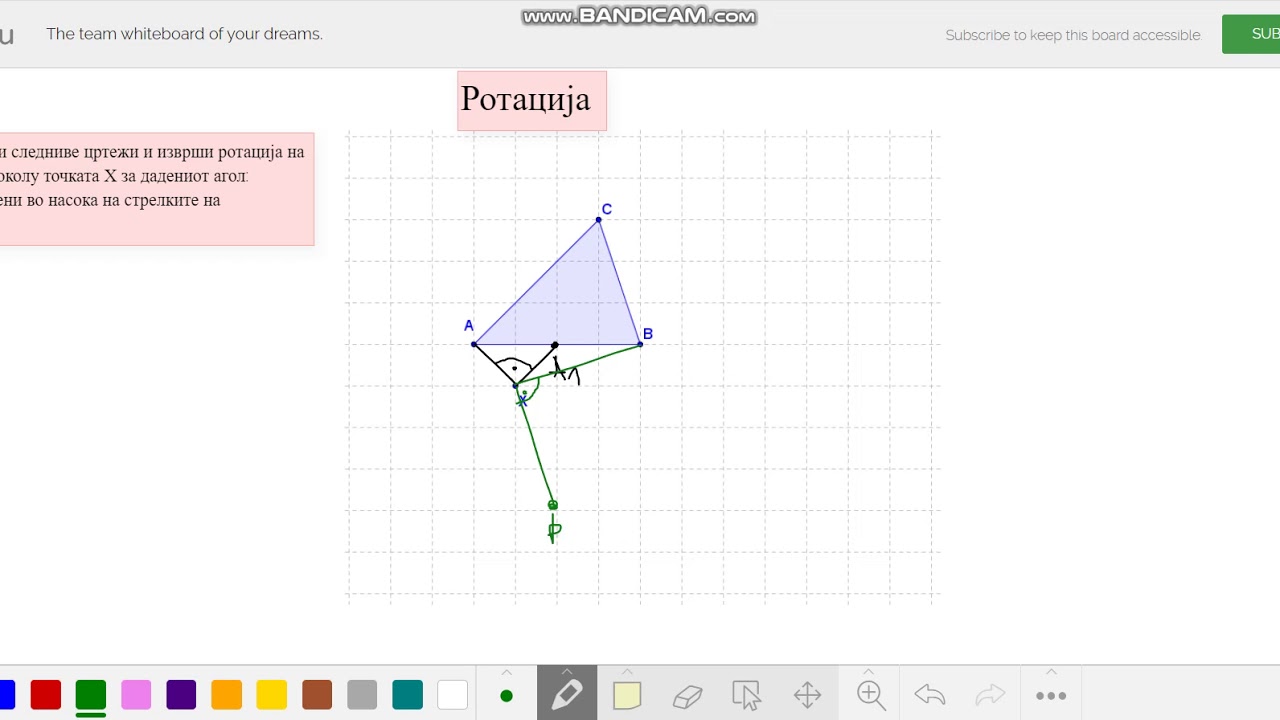Viewport: 1280px width, 720px height.
Task: Select the pen drawing tool
Action: coord(567,694)
